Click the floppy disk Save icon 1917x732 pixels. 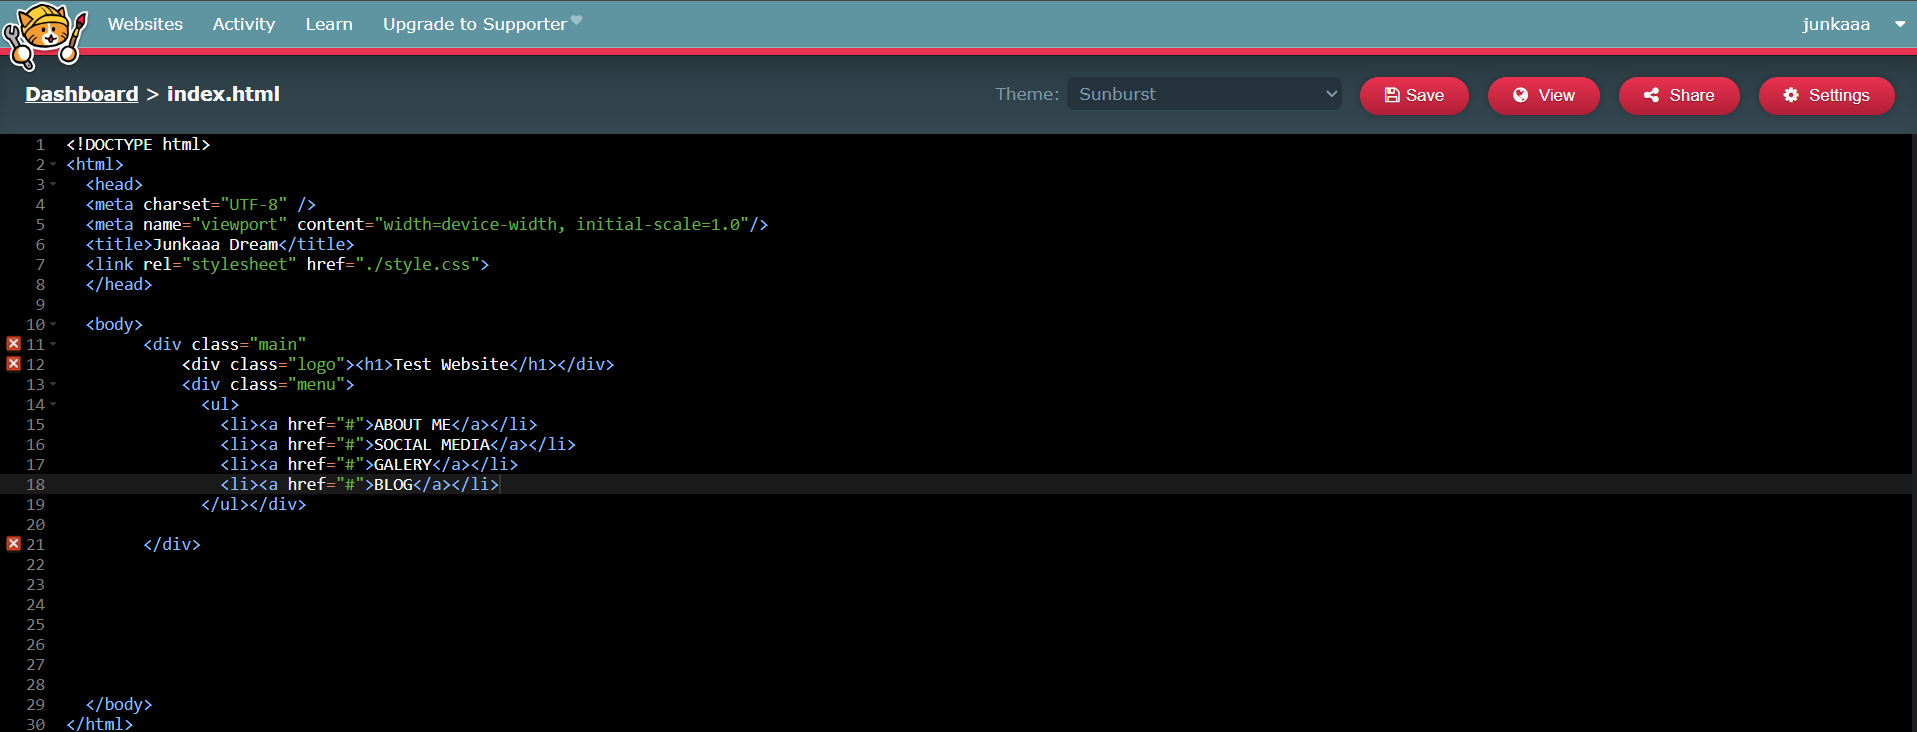(x=1391, y=95)
